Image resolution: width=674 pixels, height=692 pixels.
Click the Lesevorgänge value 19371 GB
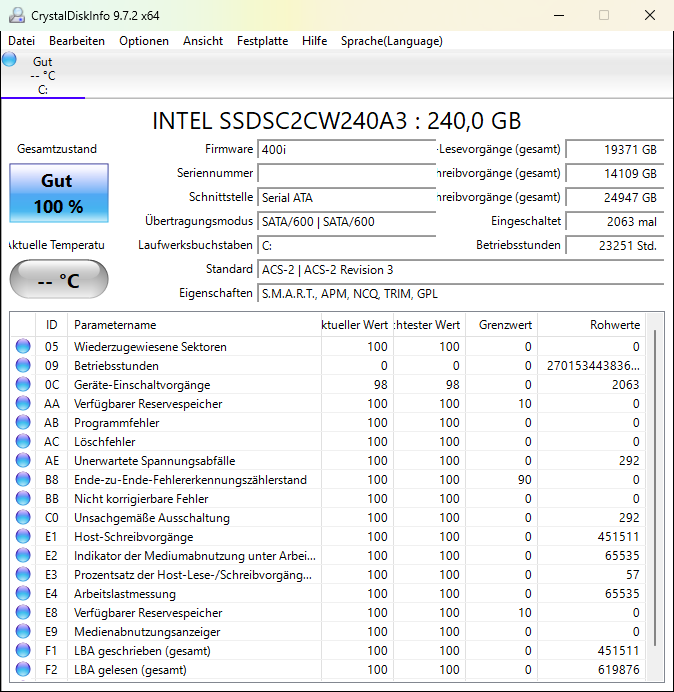coord(614,150)
